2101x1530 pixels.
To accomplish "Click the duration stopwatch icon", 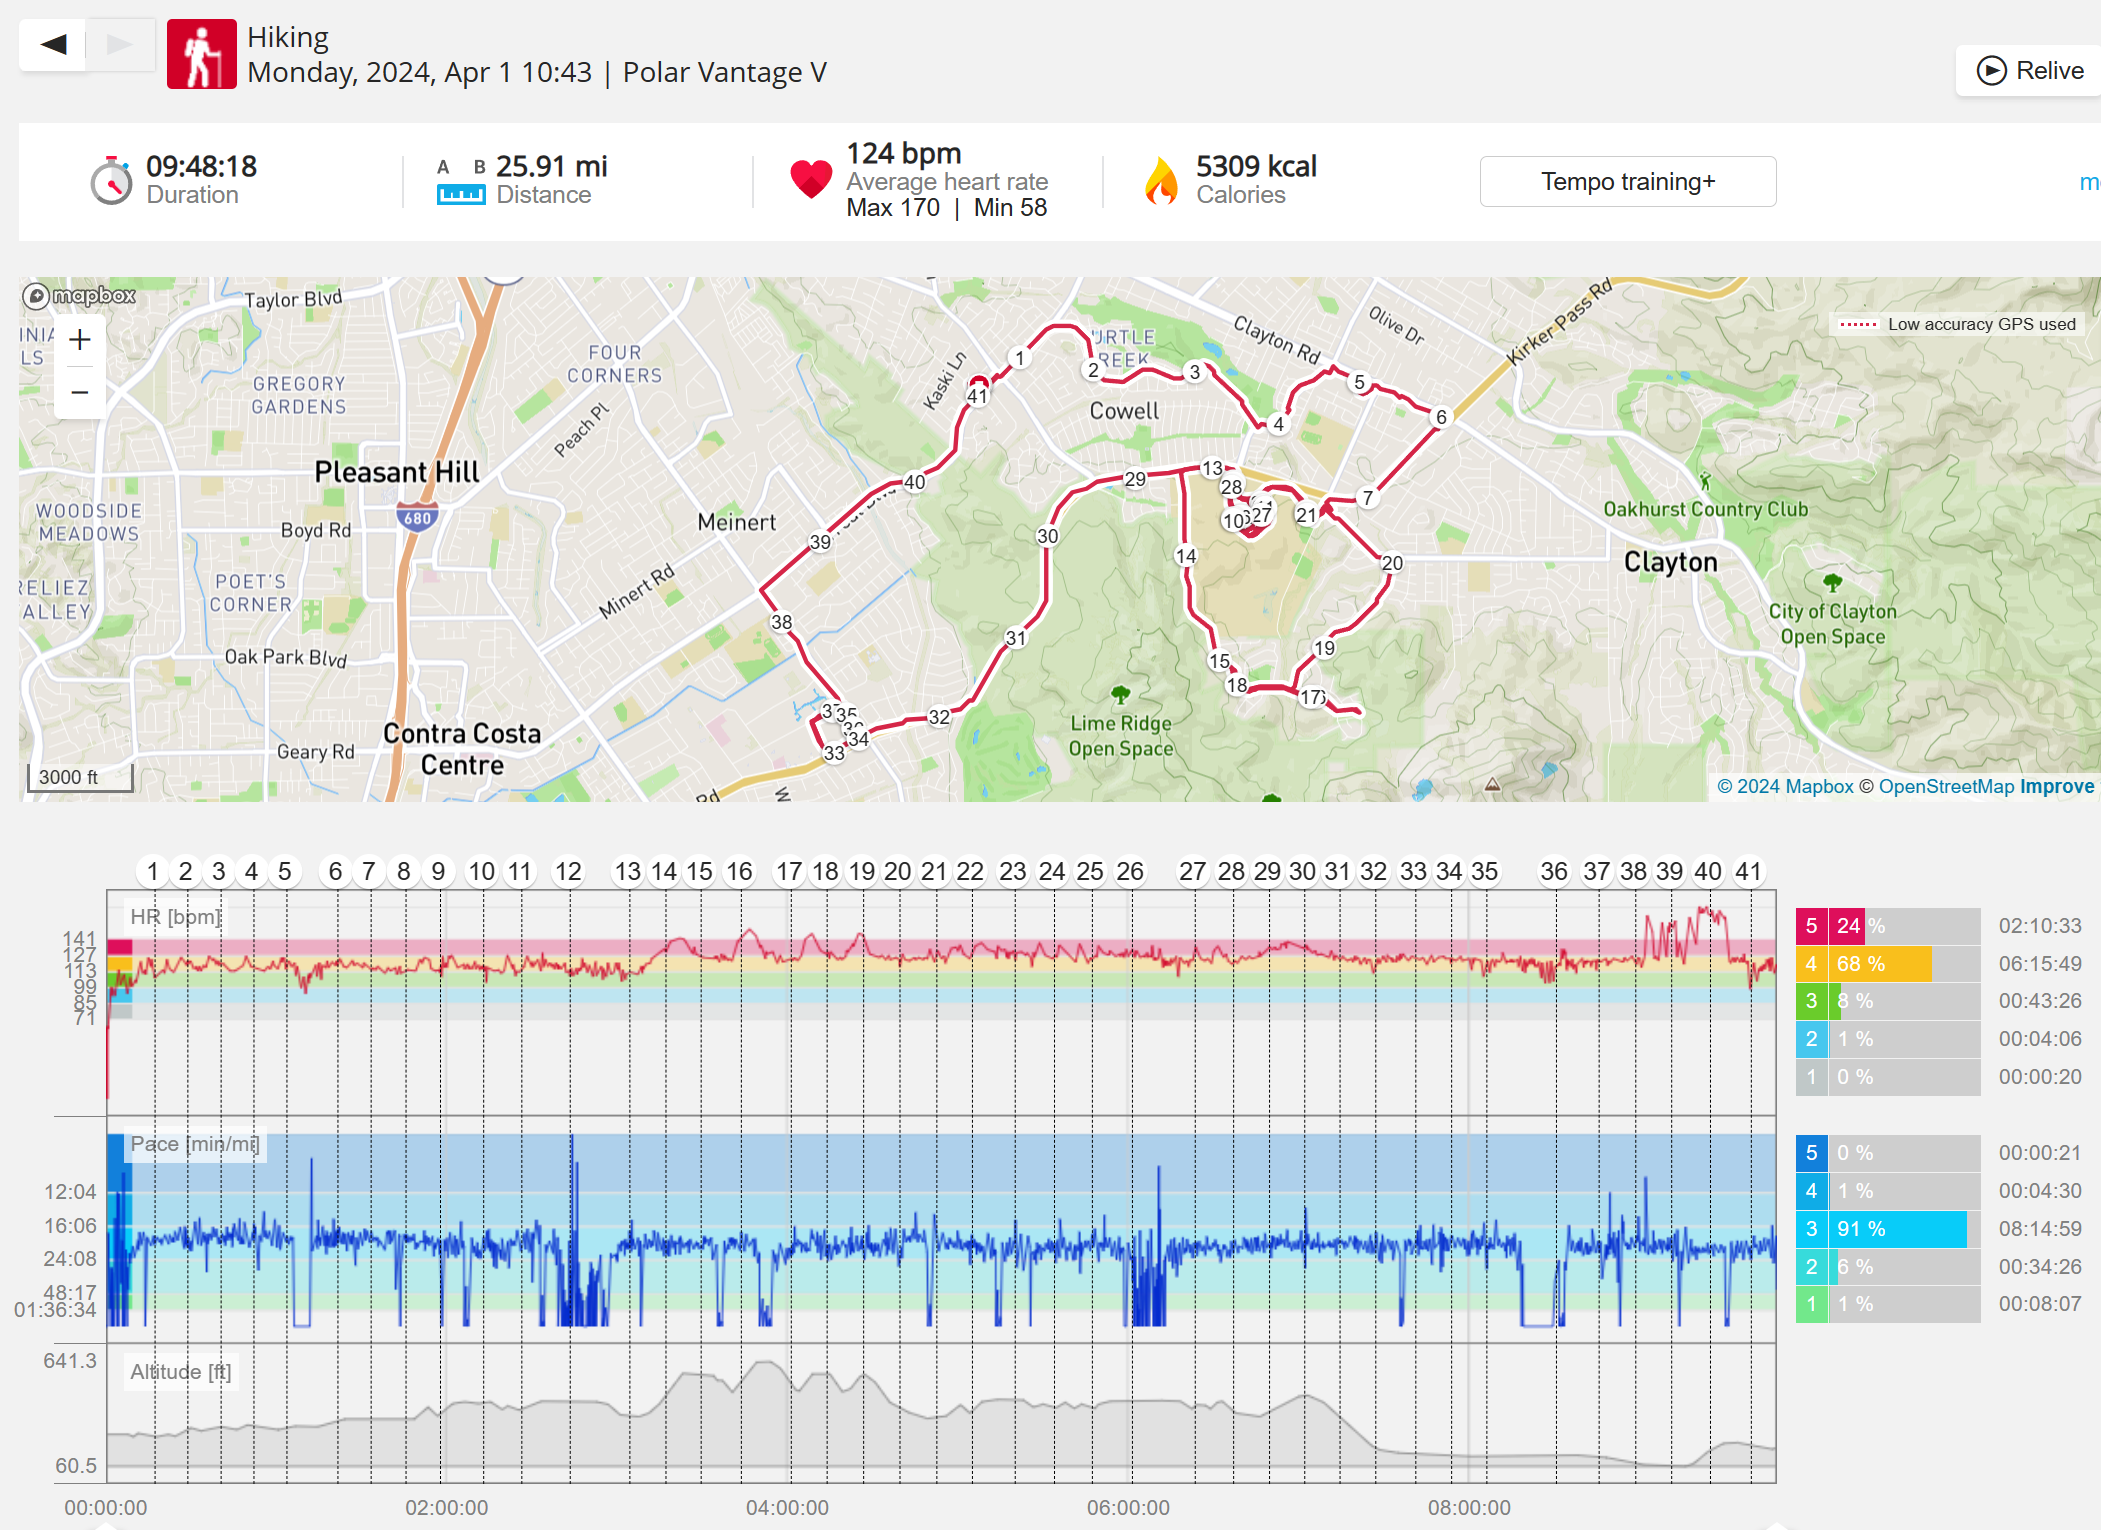I will pyautogui.click(x=111, y=181).
